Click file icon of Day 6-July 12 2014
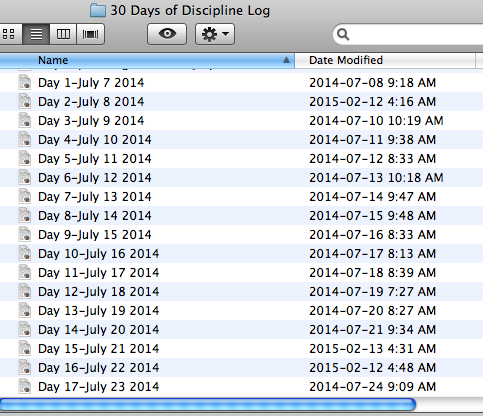Screen dimensions: 483x416 click(x=25, y=177)
